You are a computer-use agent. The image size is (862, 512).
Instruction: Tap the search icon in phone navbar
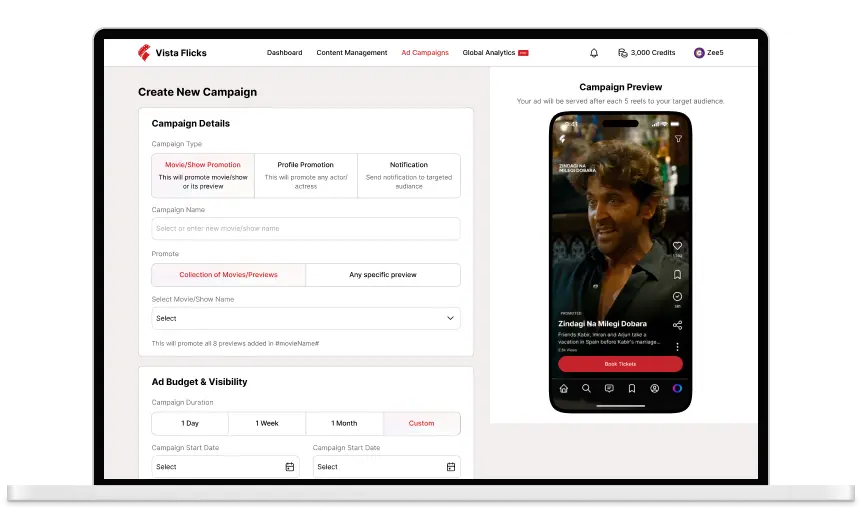pyautogui.click(x=586, y=389)
